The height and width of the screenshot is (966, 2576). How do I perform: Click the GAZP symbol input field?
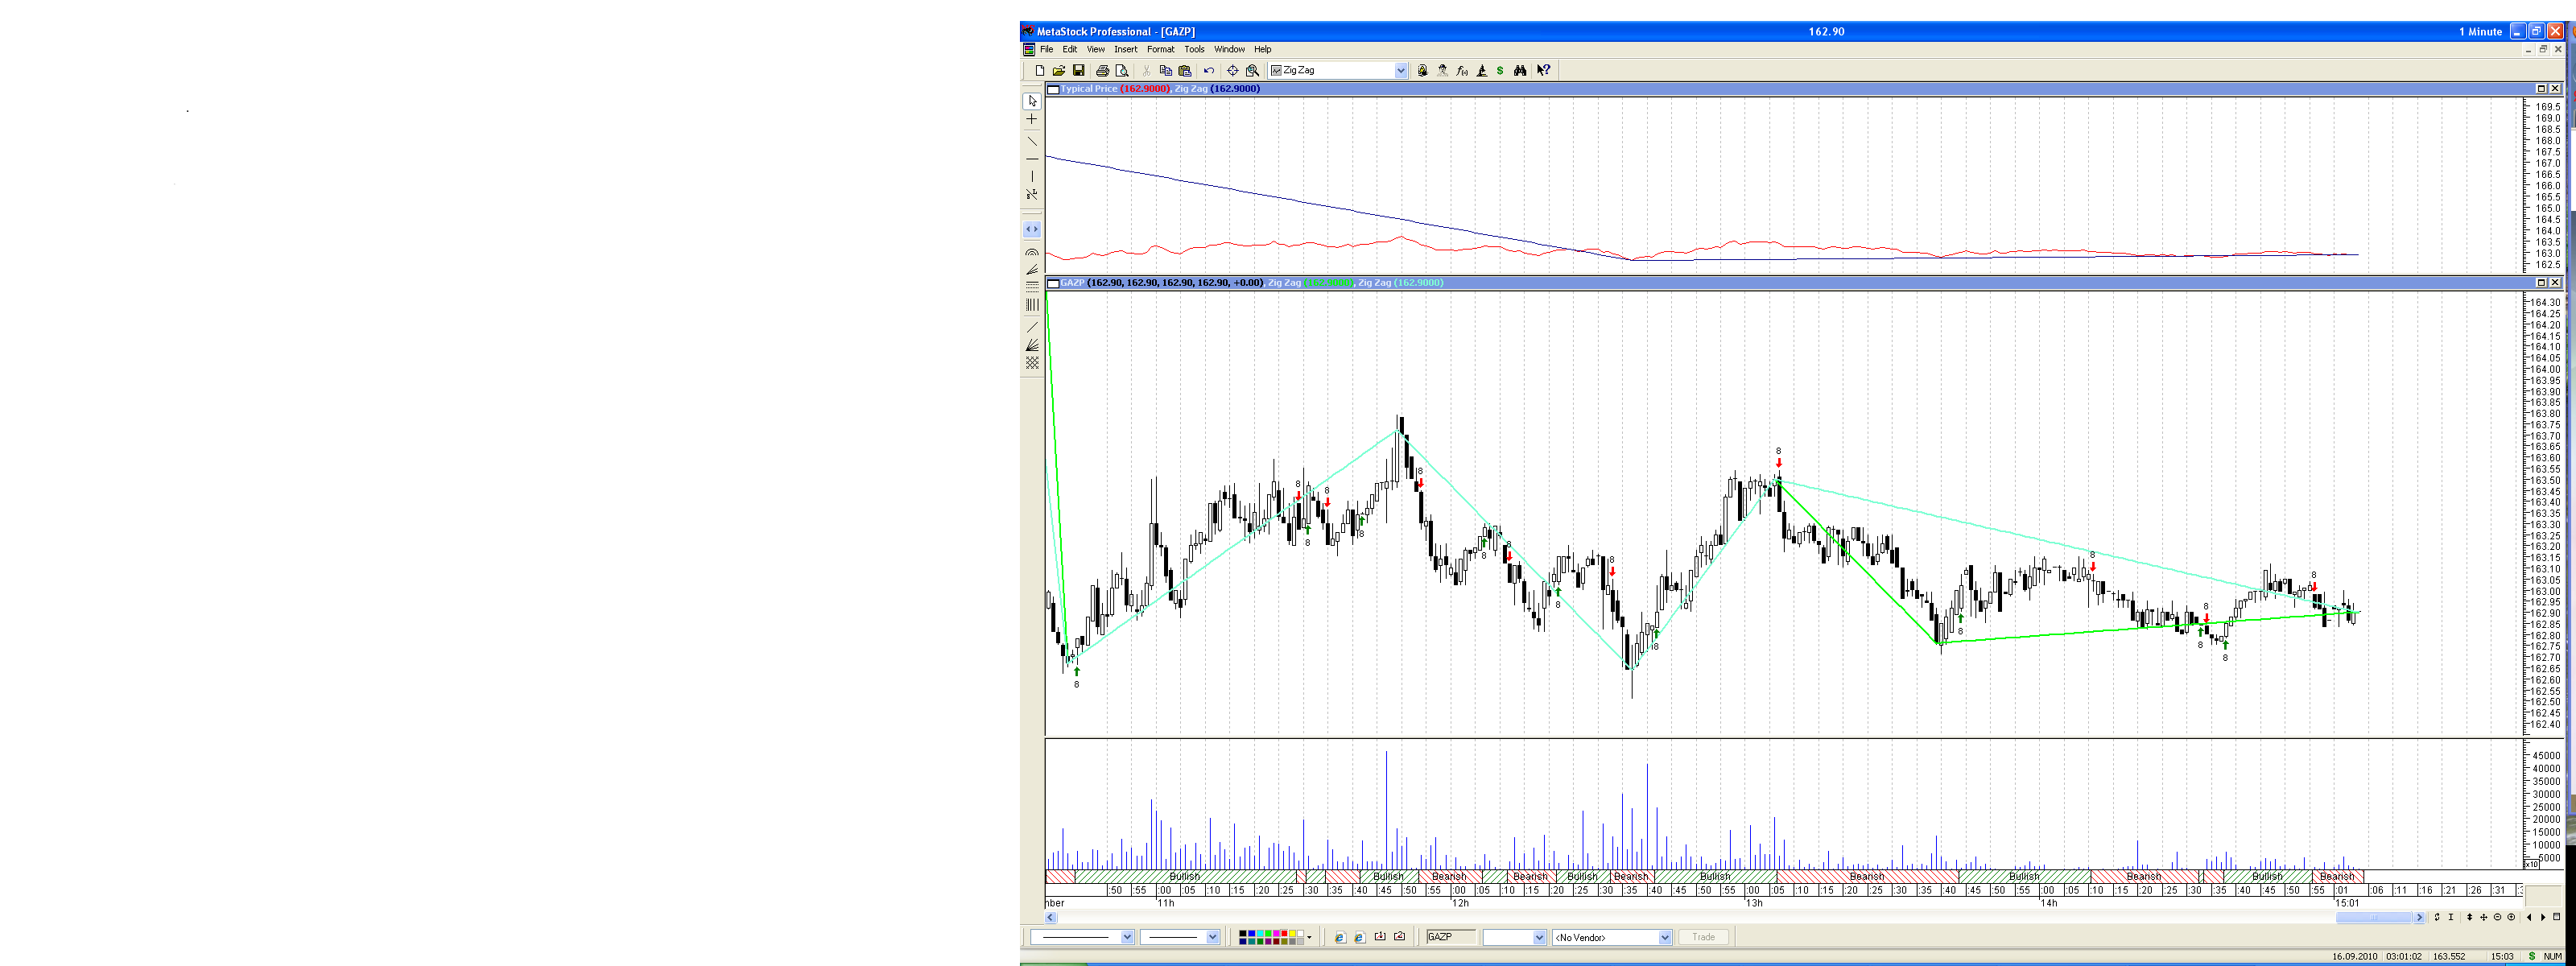pos(1450,937)
